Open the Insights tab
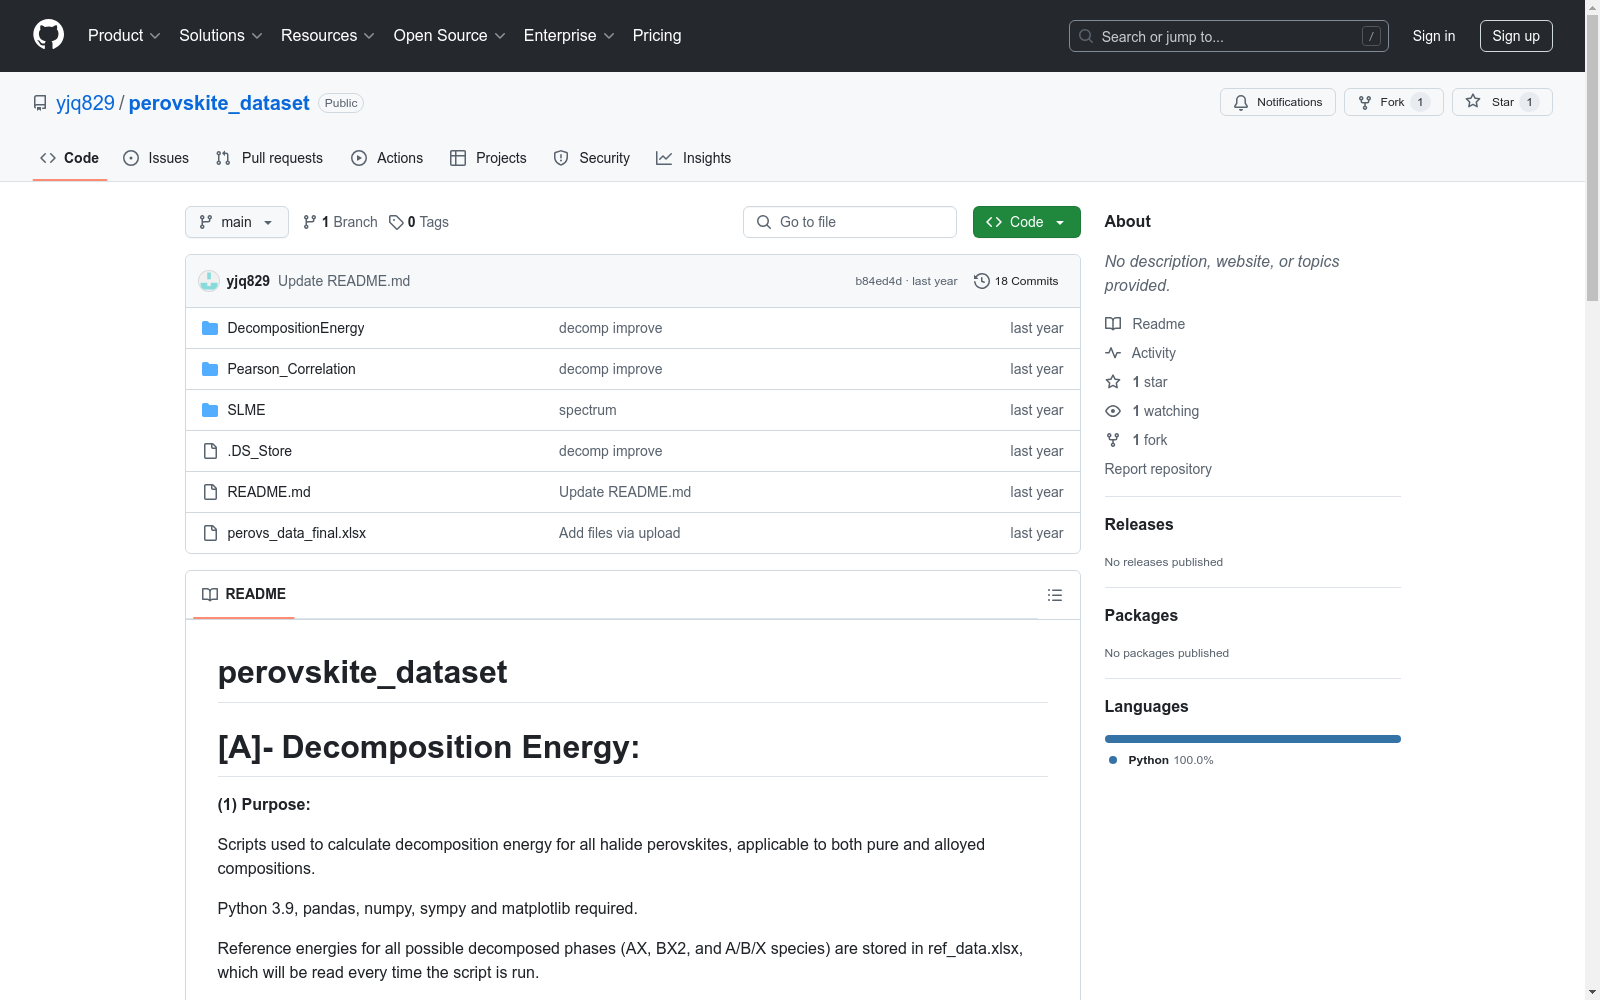 coord(693,158)
